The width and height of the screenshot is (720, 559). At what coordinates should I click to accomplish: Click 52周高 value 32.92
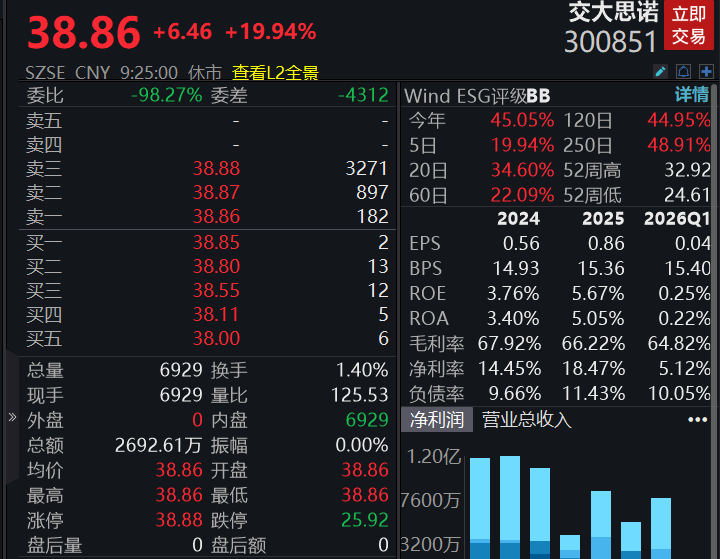click(687, 170)
